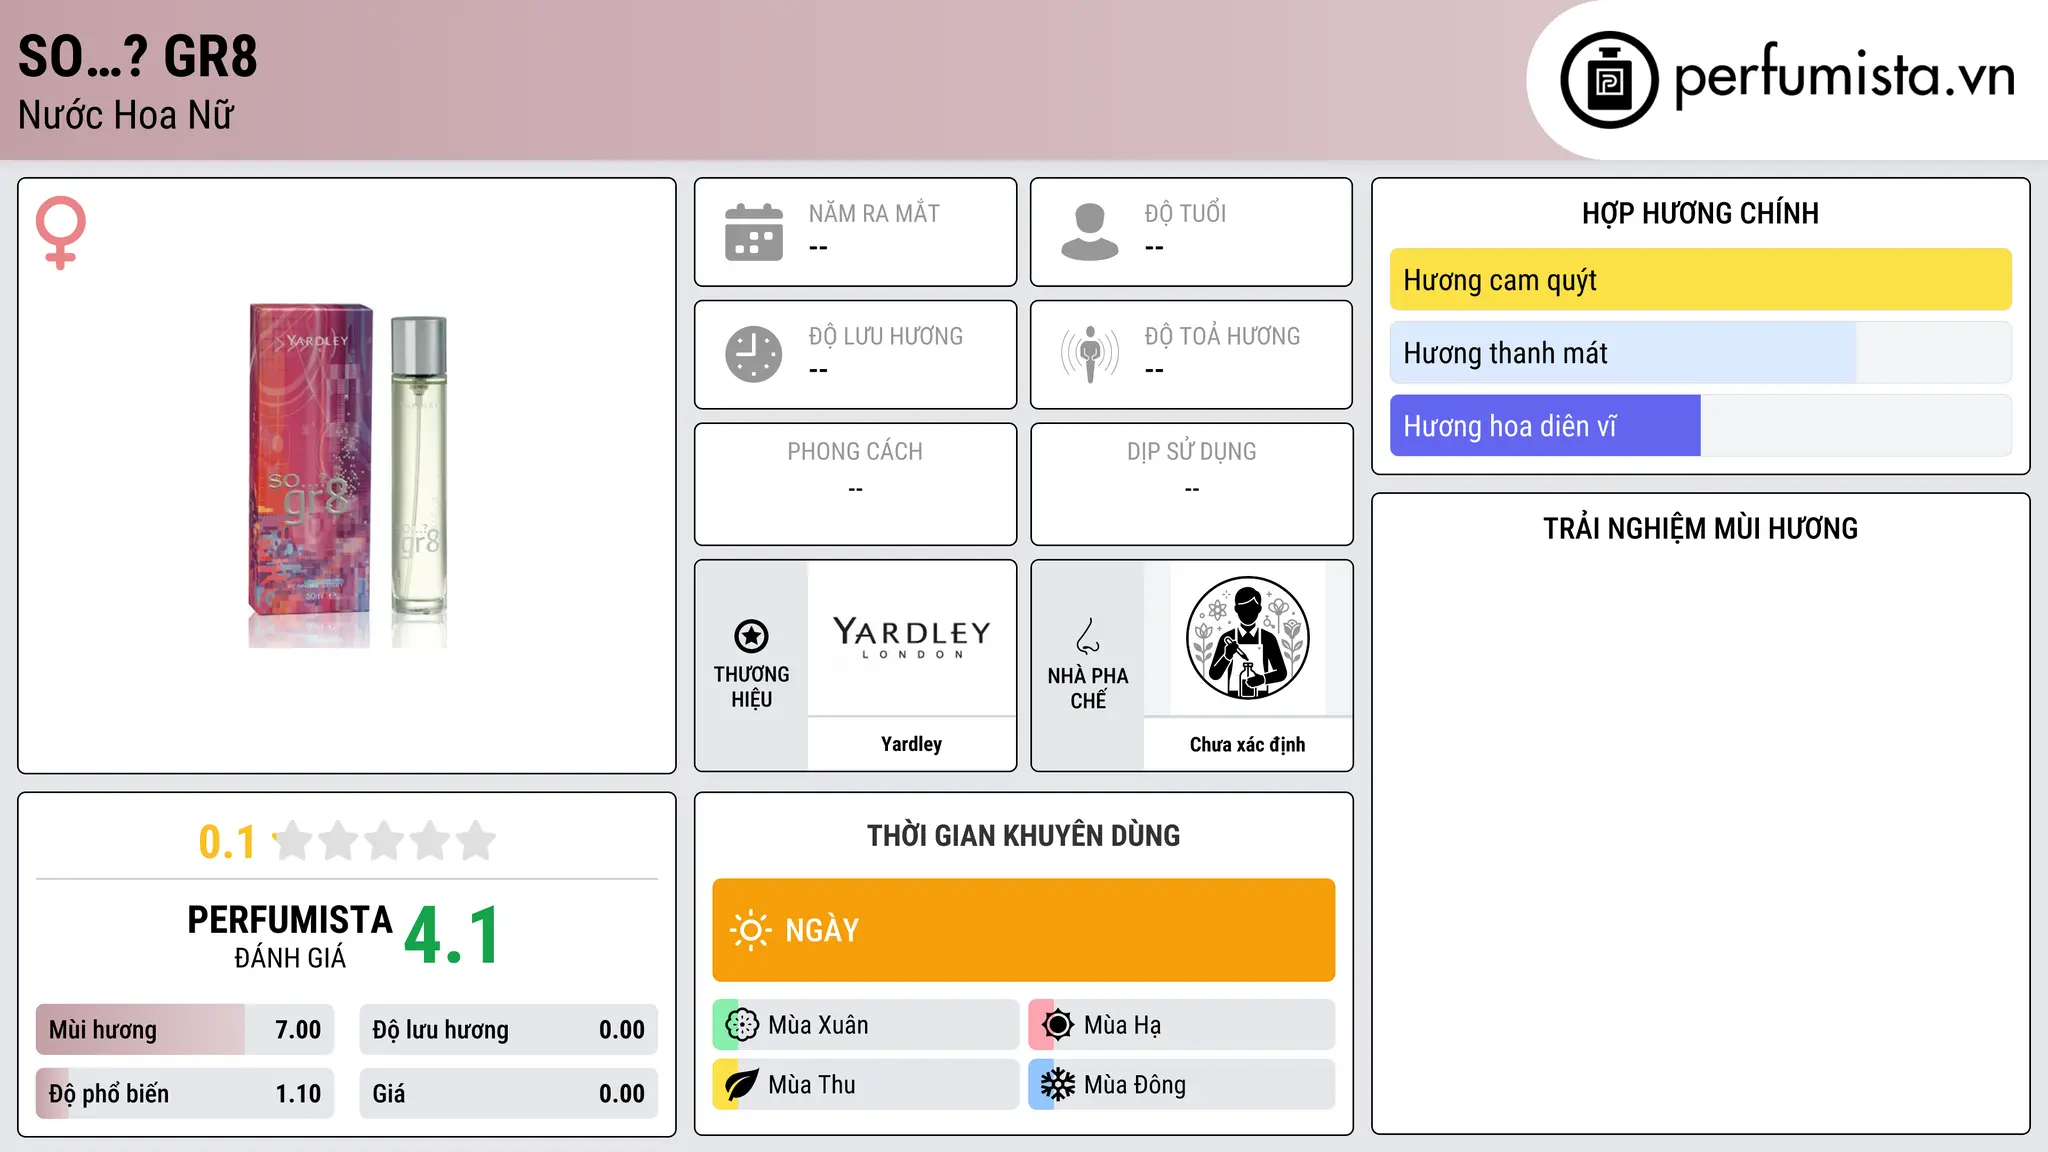Click the calendar icon beside Năm Ra Mắt
This screenshot has width=2048, height=1152.
(754, 232)
